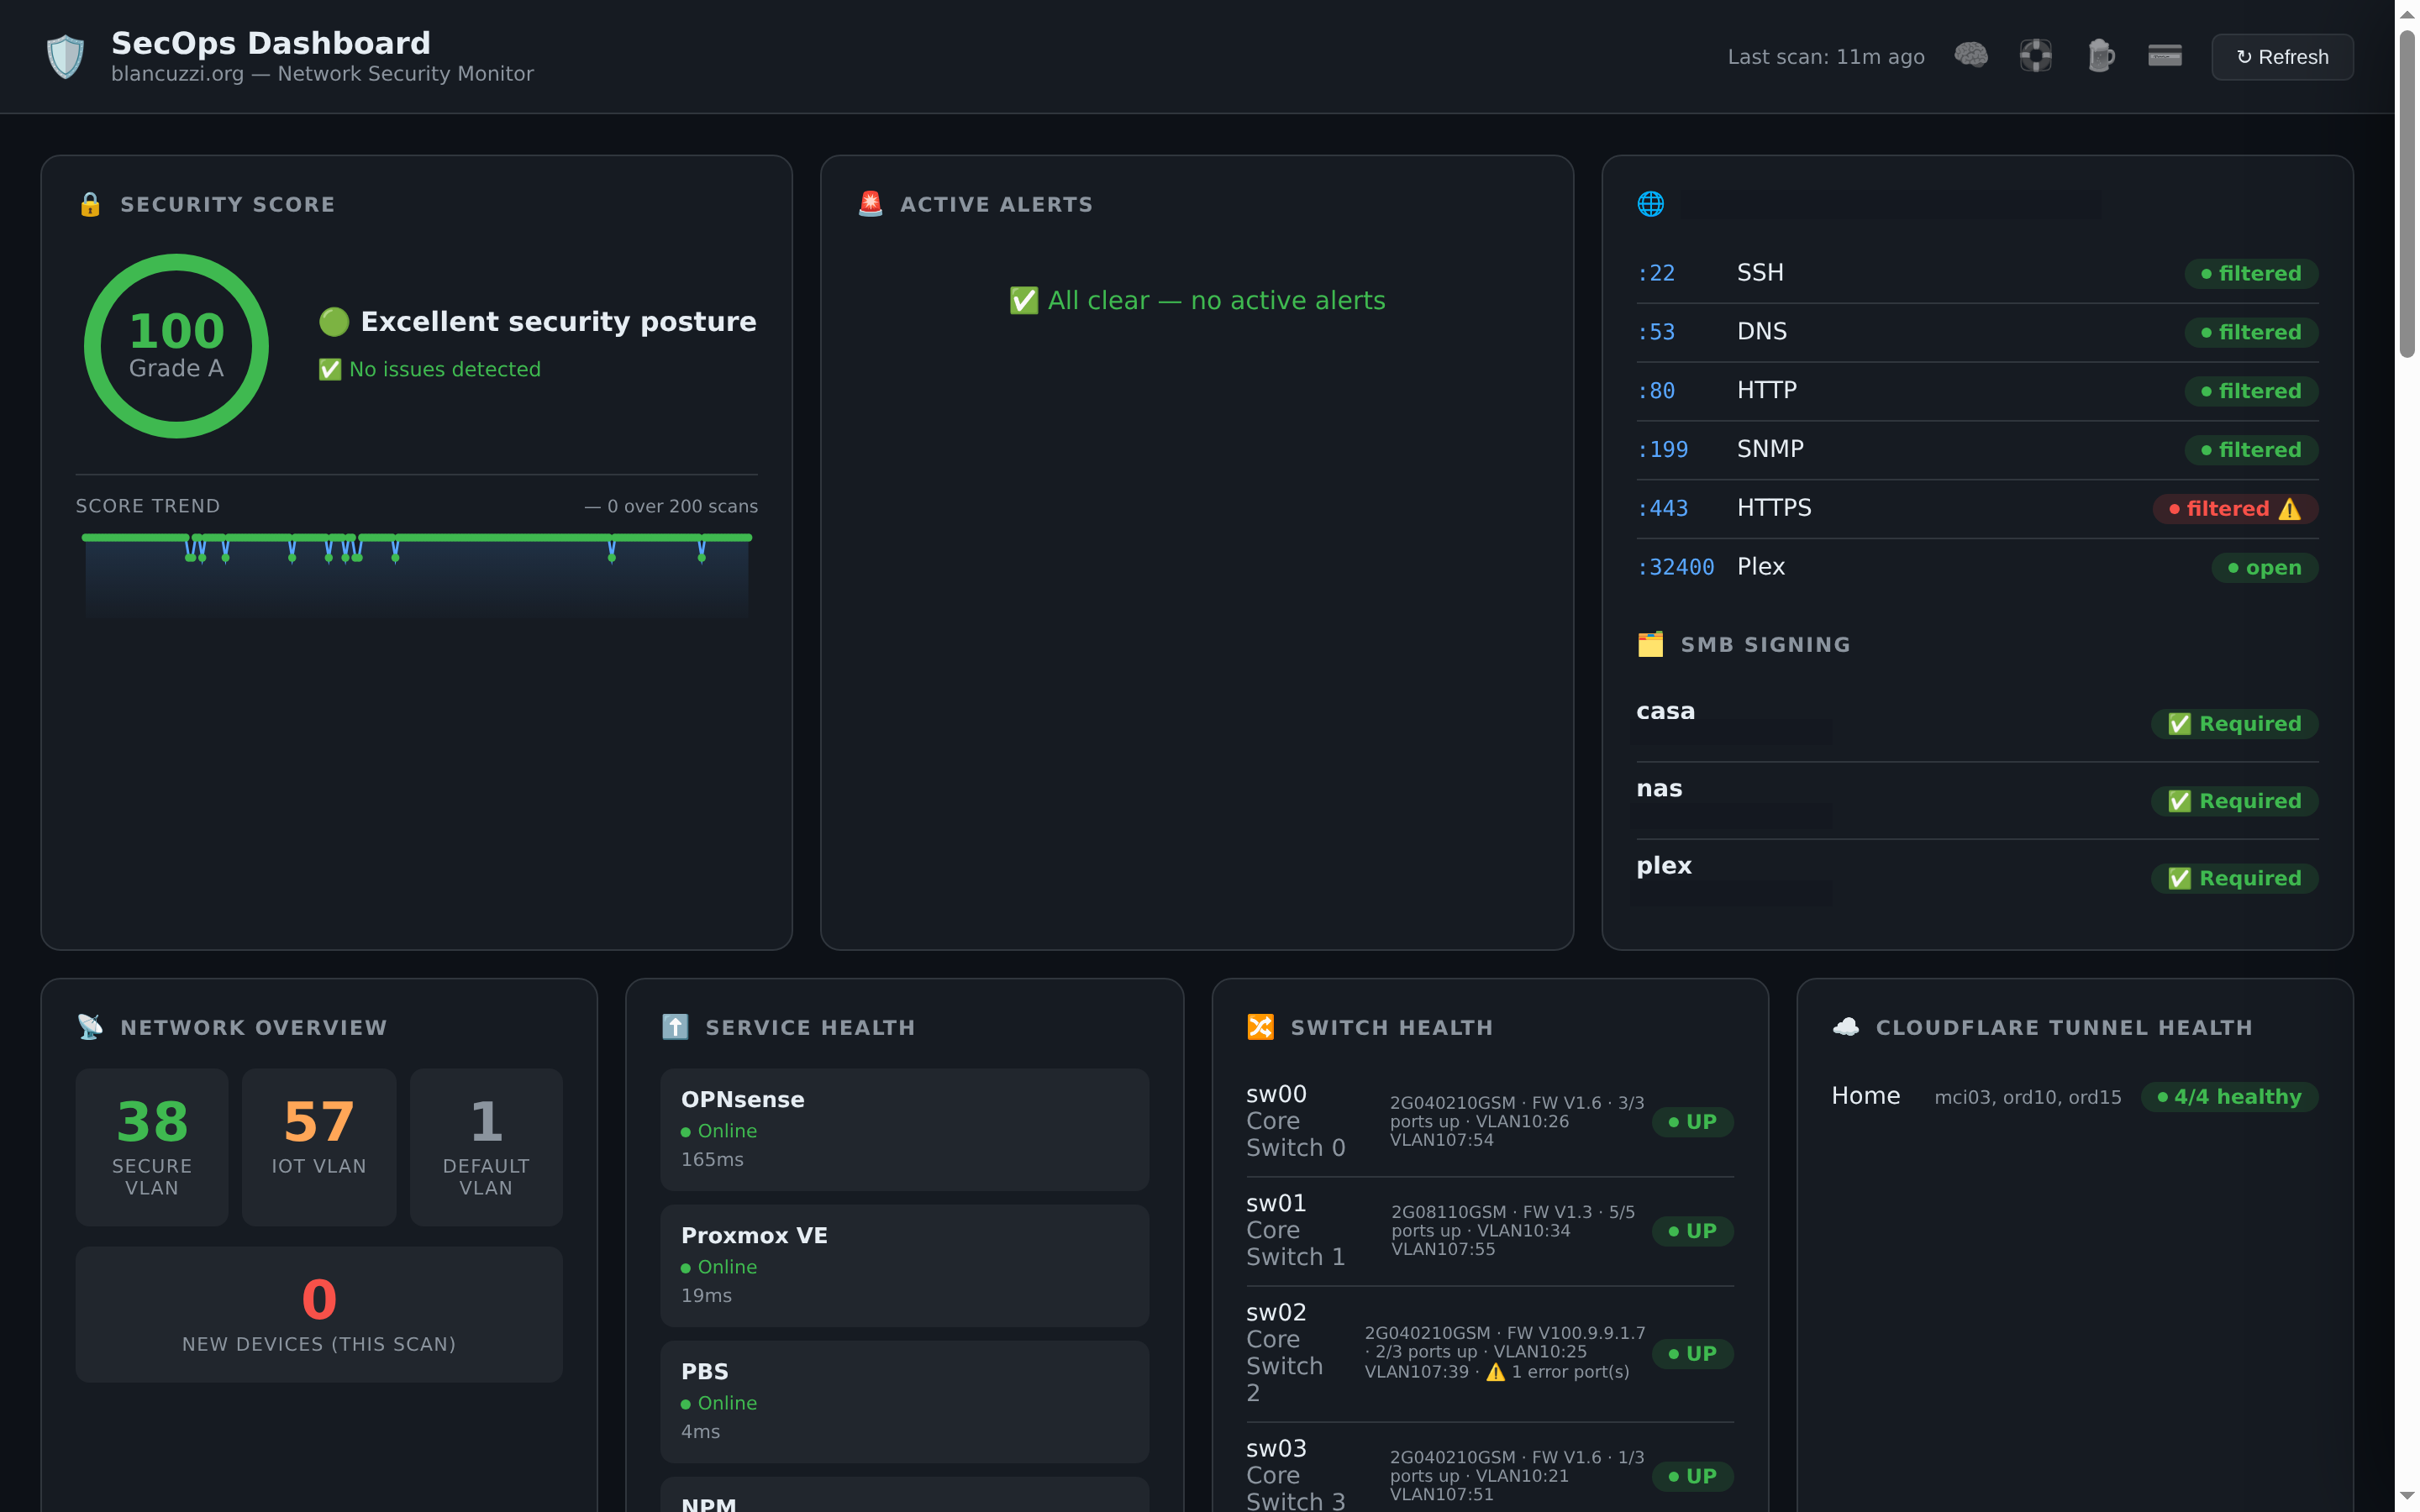Image resolution: width=2420 pixels, height=1512 pixels.
Task: Click the 'Required' badge for plex
Action: point(2234,878)
